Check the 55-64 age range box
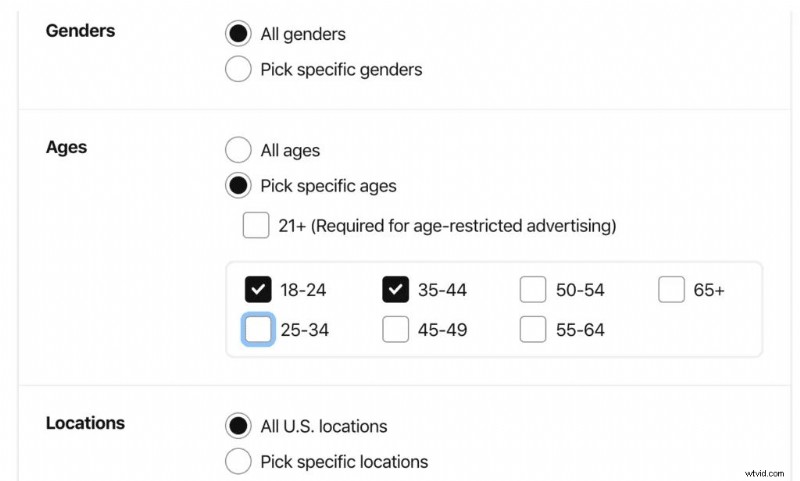The width and height of the screenshot is (800, 481). pyautogui.click(x=533, y=330)
